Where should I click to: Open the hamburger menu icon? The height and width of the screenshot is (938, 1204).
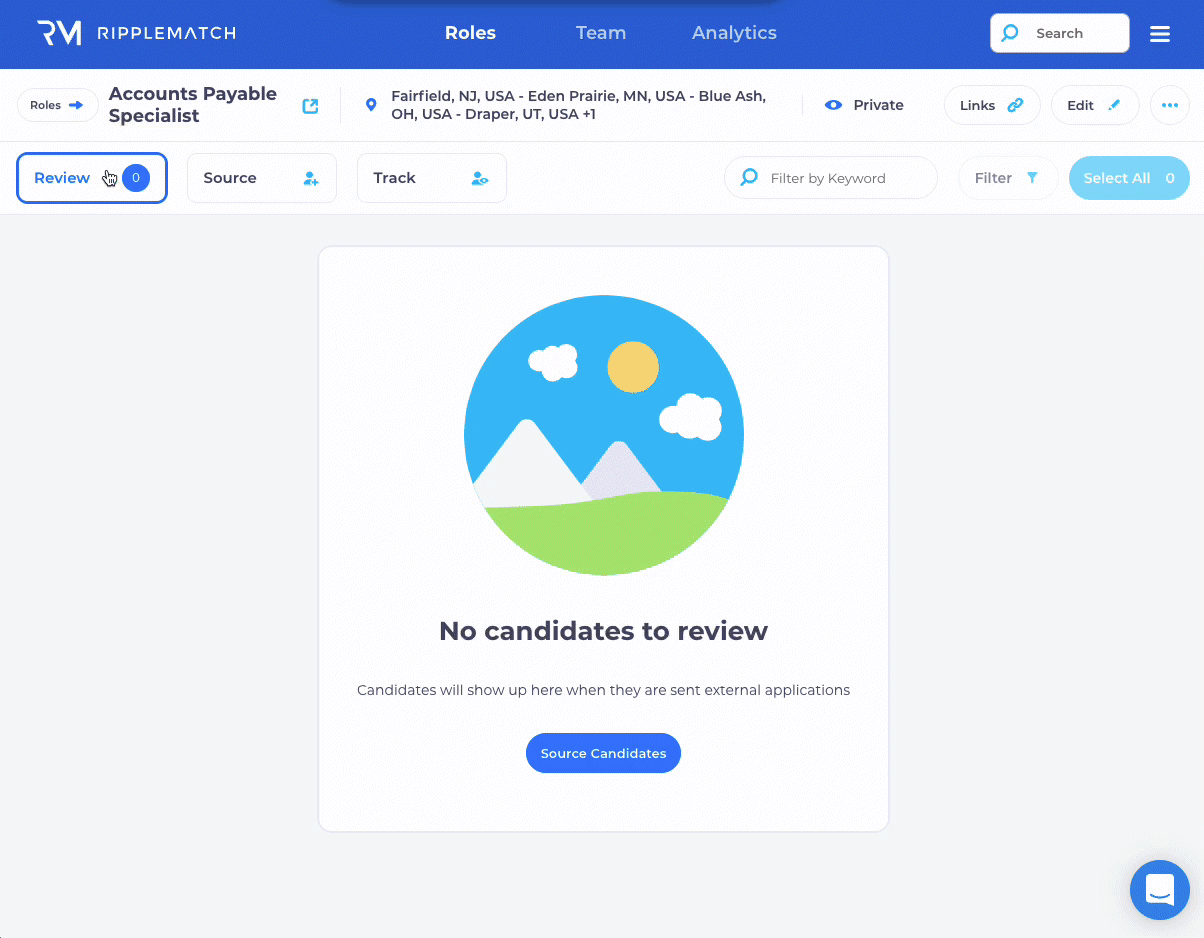pyautogui.click(x=1160, y=34)
